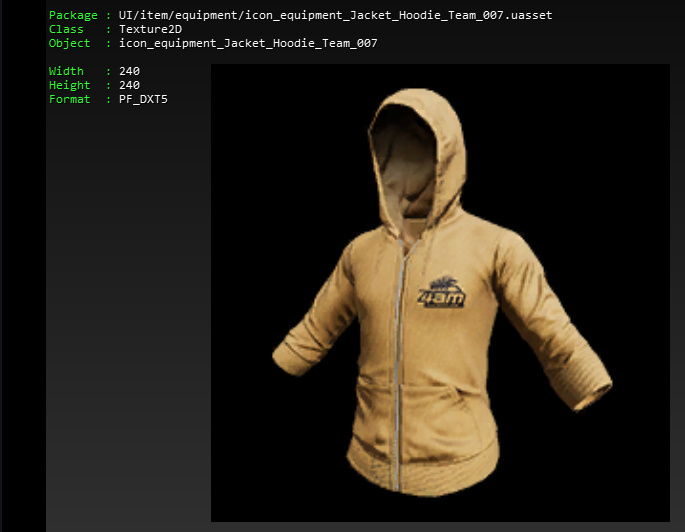Screen dimensions: 685x532
Task: Click the green Height label
Action: [x=69, y=86]
